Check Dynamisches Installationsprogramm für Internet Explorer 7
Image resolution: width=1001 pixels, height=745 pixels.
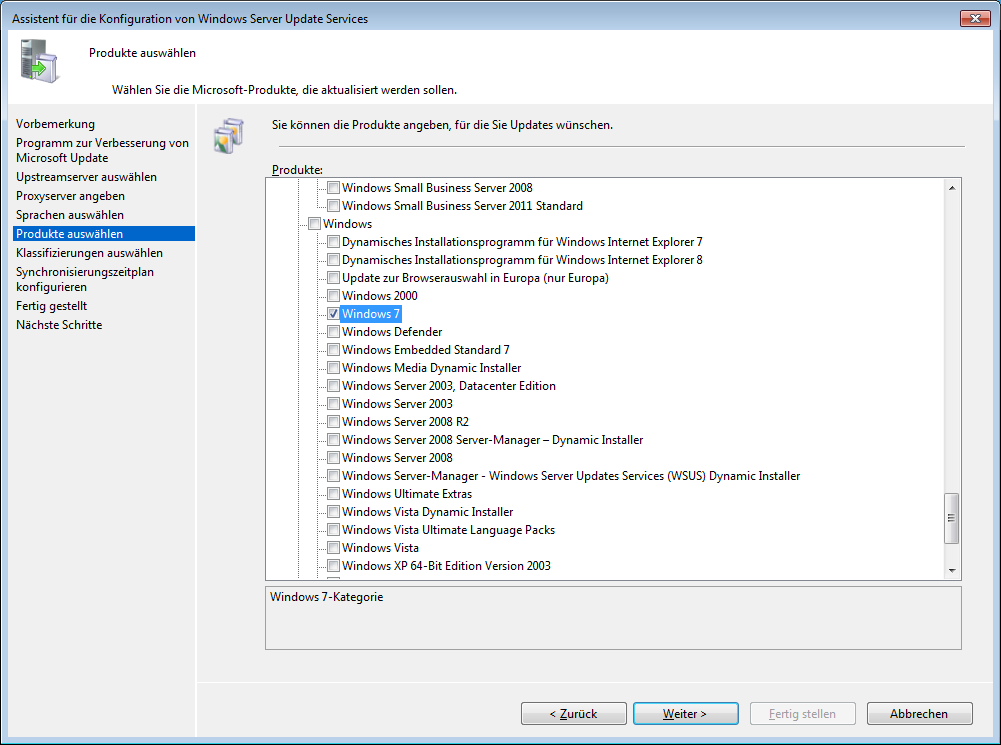pyautogui.click(x=333, y=242)
